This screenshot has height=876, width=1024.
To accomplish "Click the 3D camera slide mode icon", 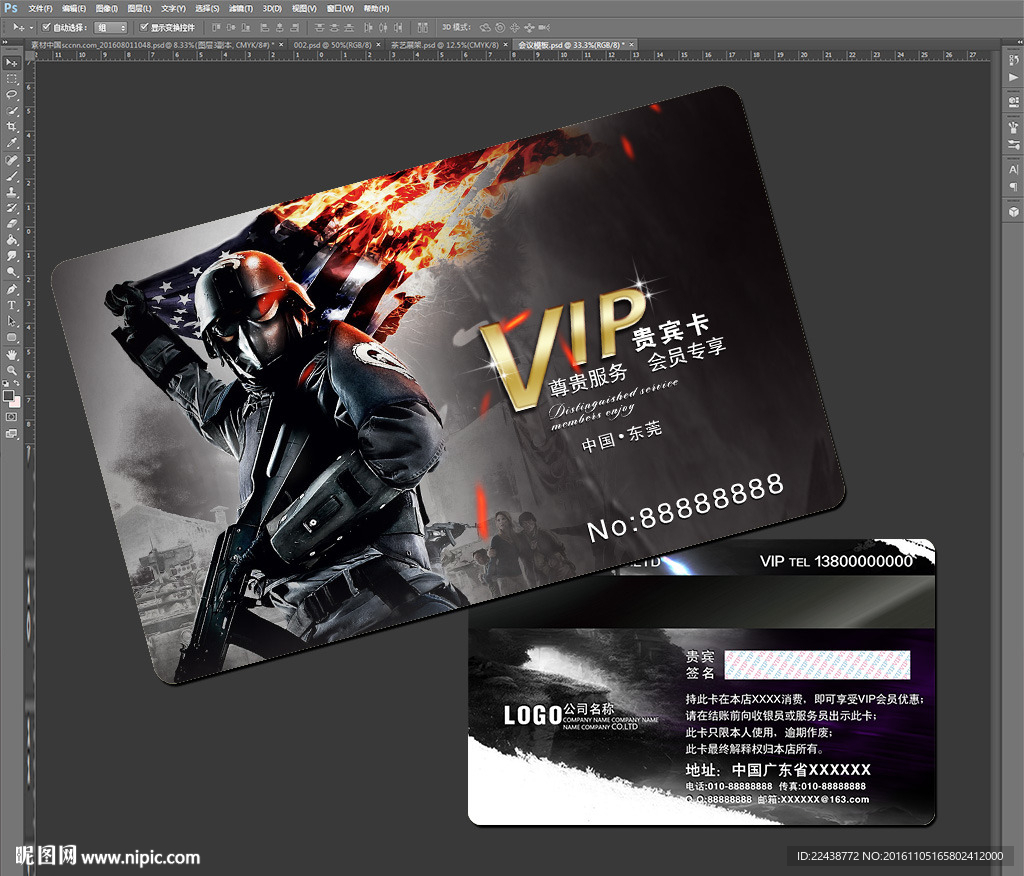I will [545, 27].
